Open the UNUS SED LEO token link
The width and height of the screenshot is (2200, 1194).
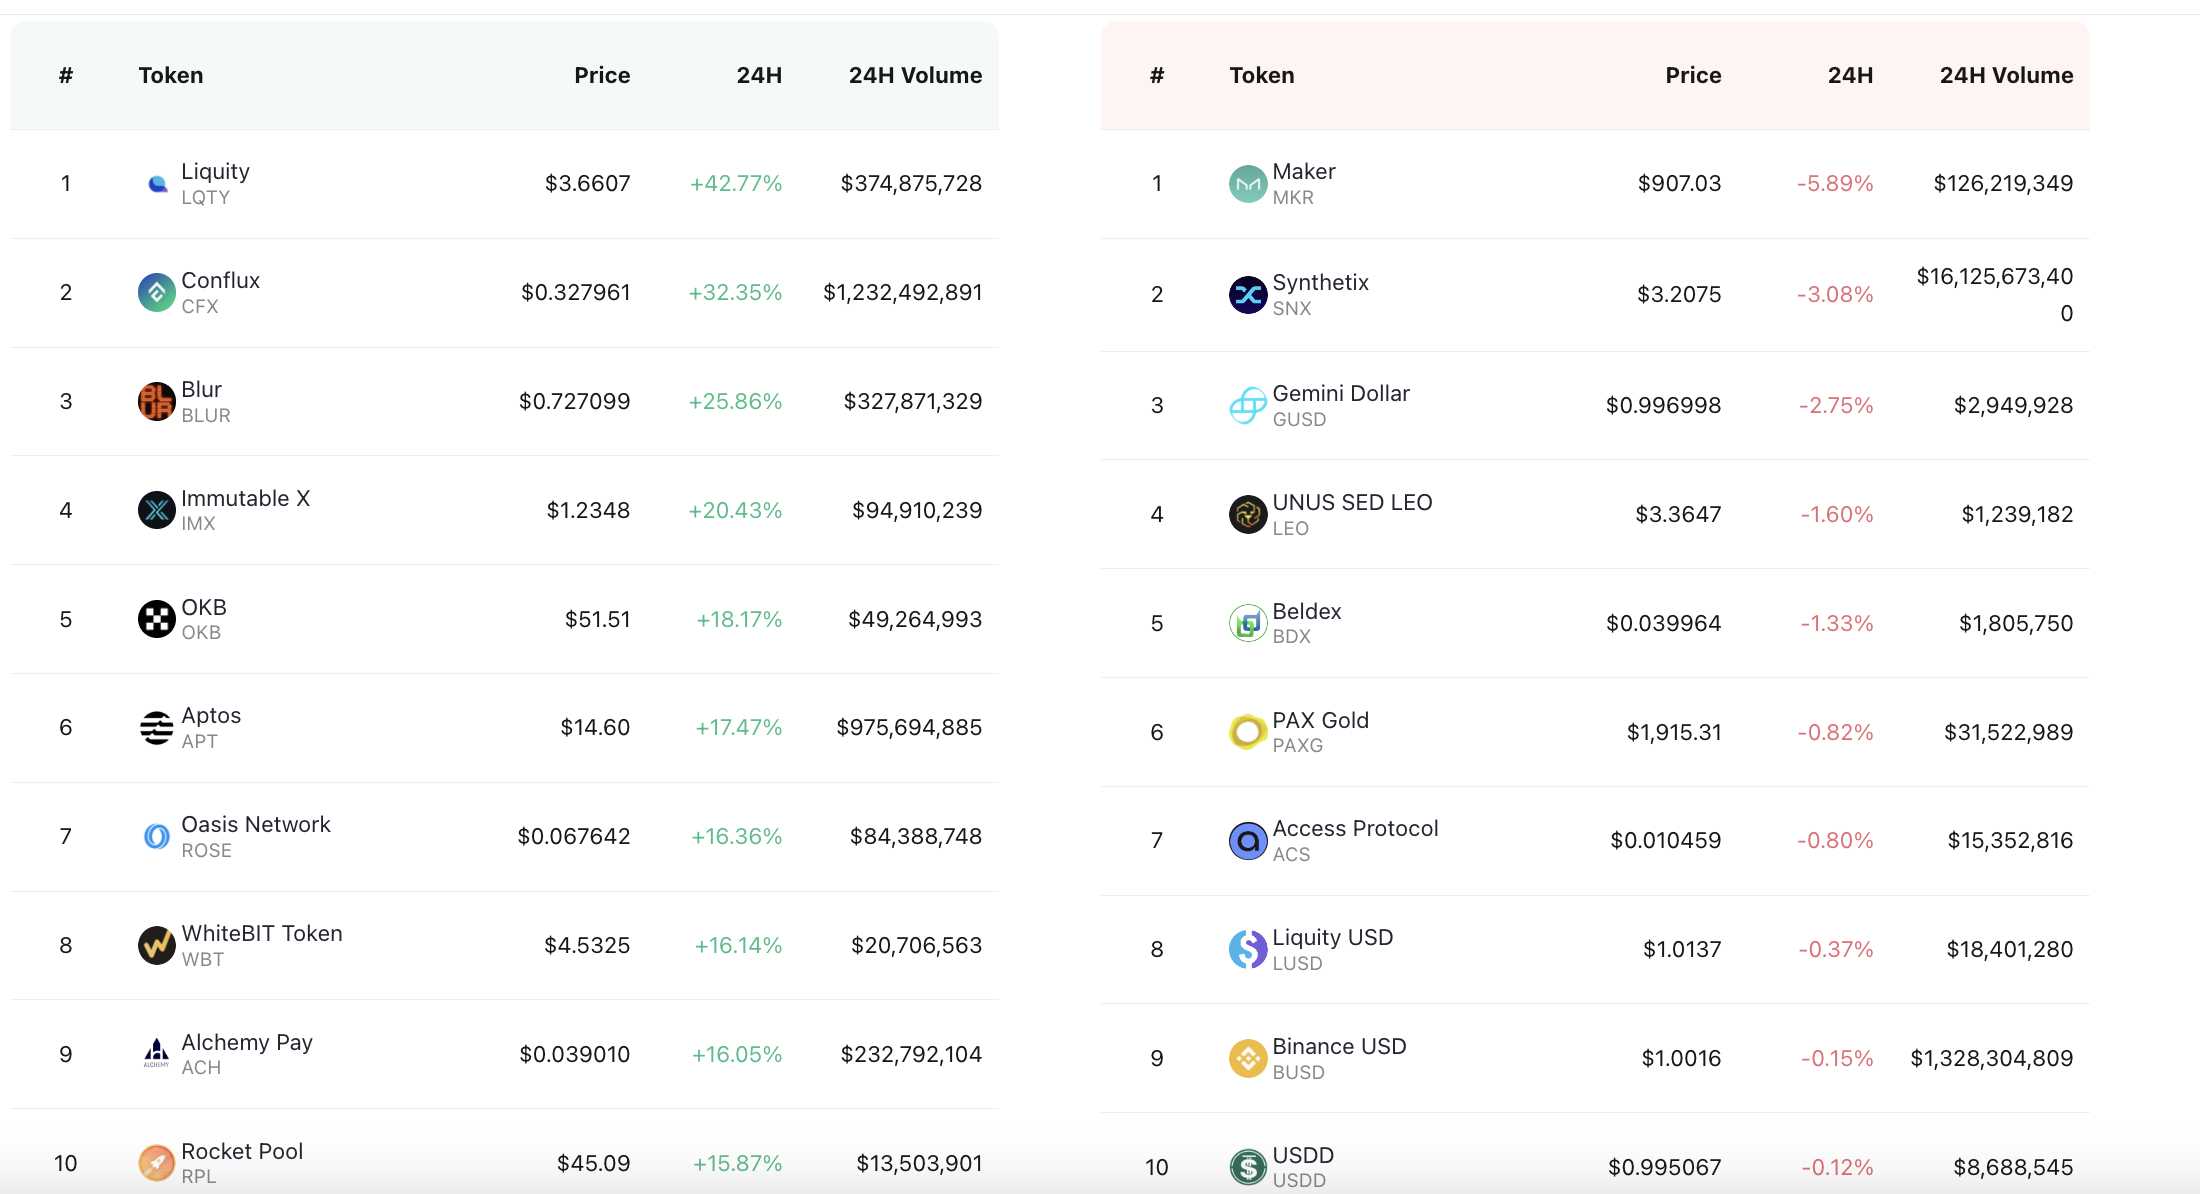click(1352, 503)
